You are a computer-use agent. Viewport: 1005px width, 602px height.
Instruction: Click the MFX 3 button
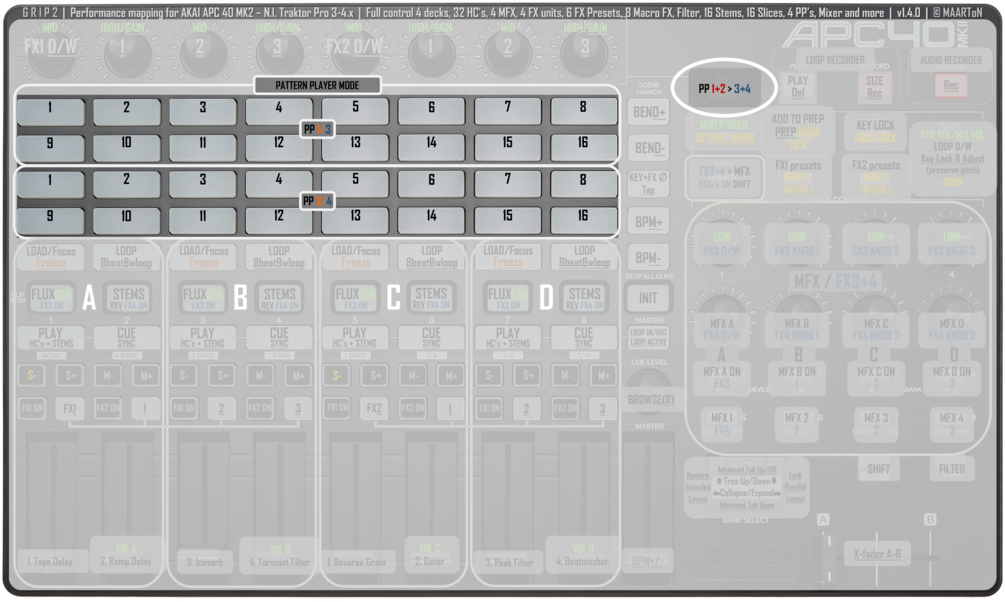point(876,424)
